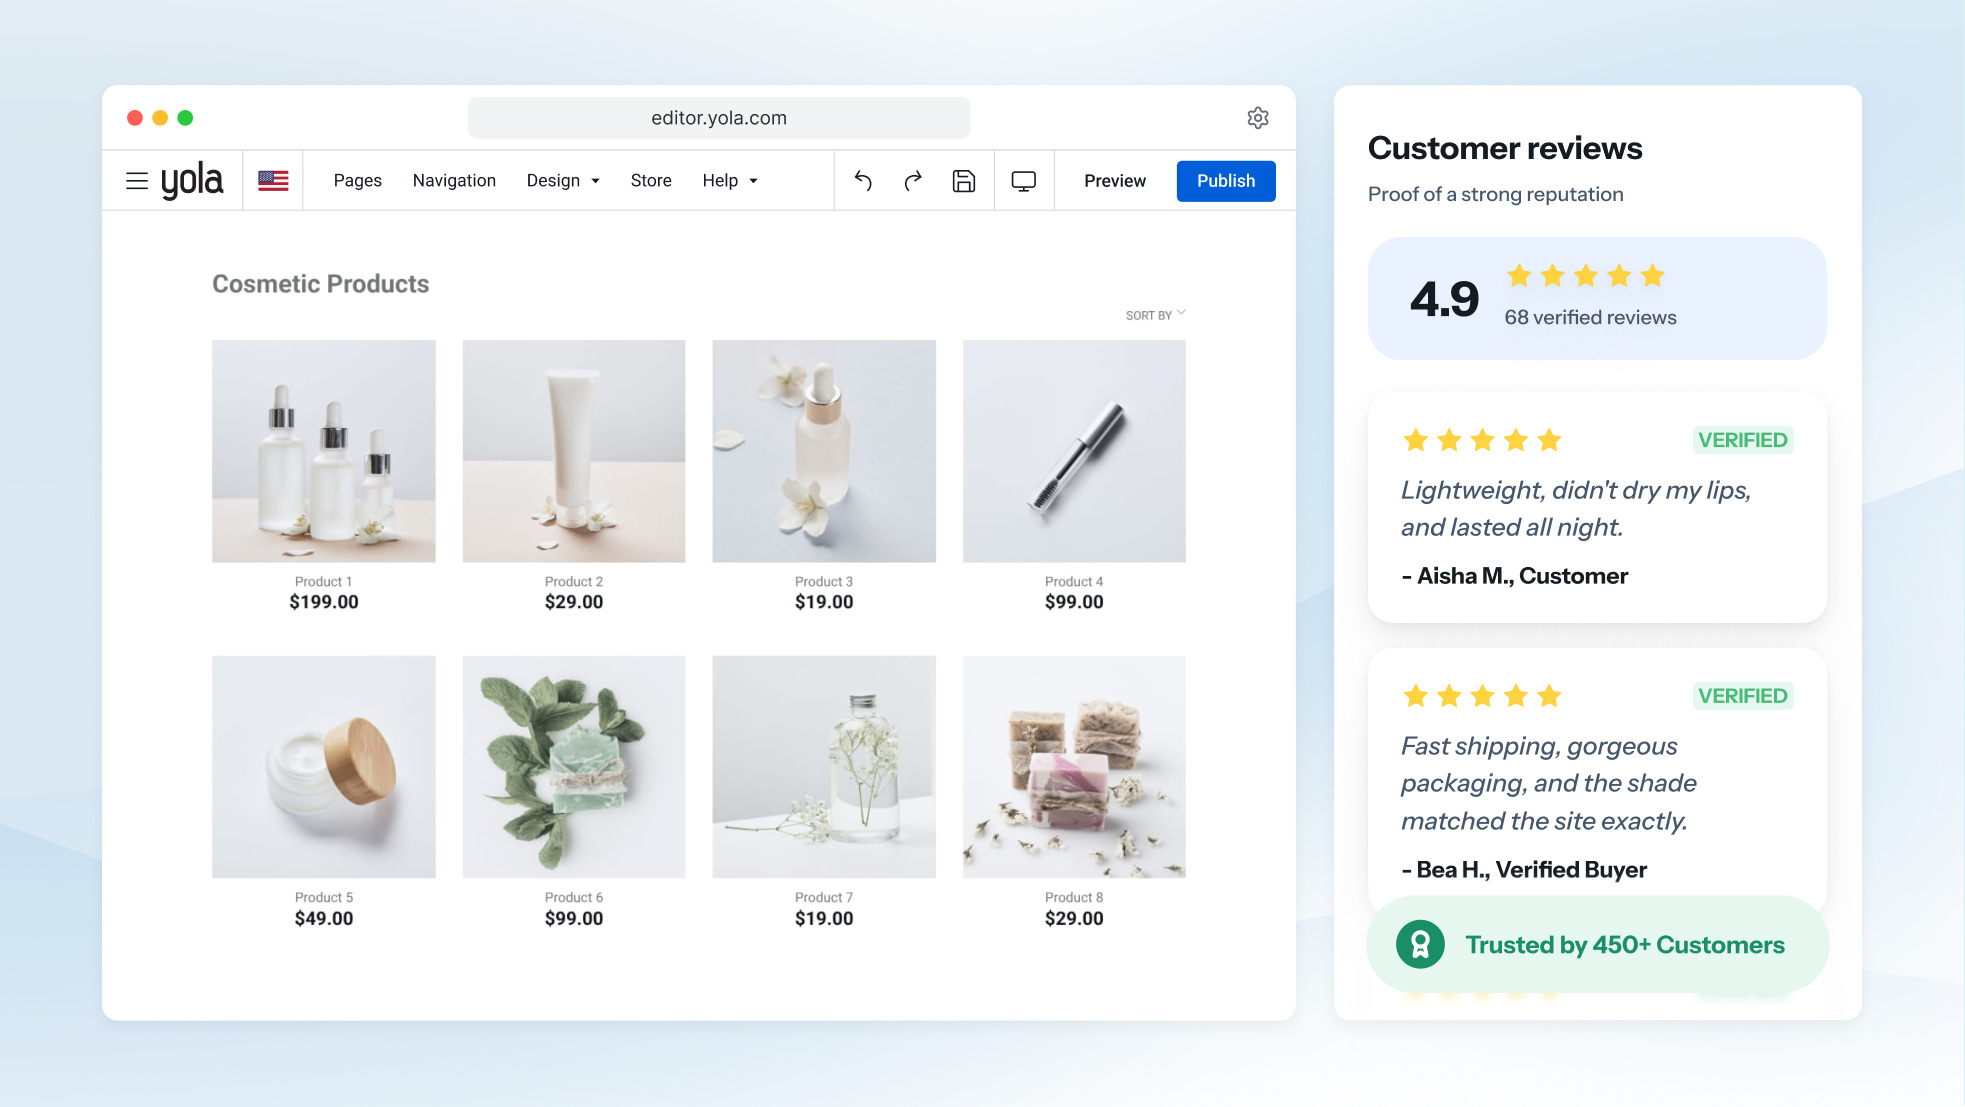Click the stars next to 4.9 rating

pyautogui.click(x=1586, y=276)
